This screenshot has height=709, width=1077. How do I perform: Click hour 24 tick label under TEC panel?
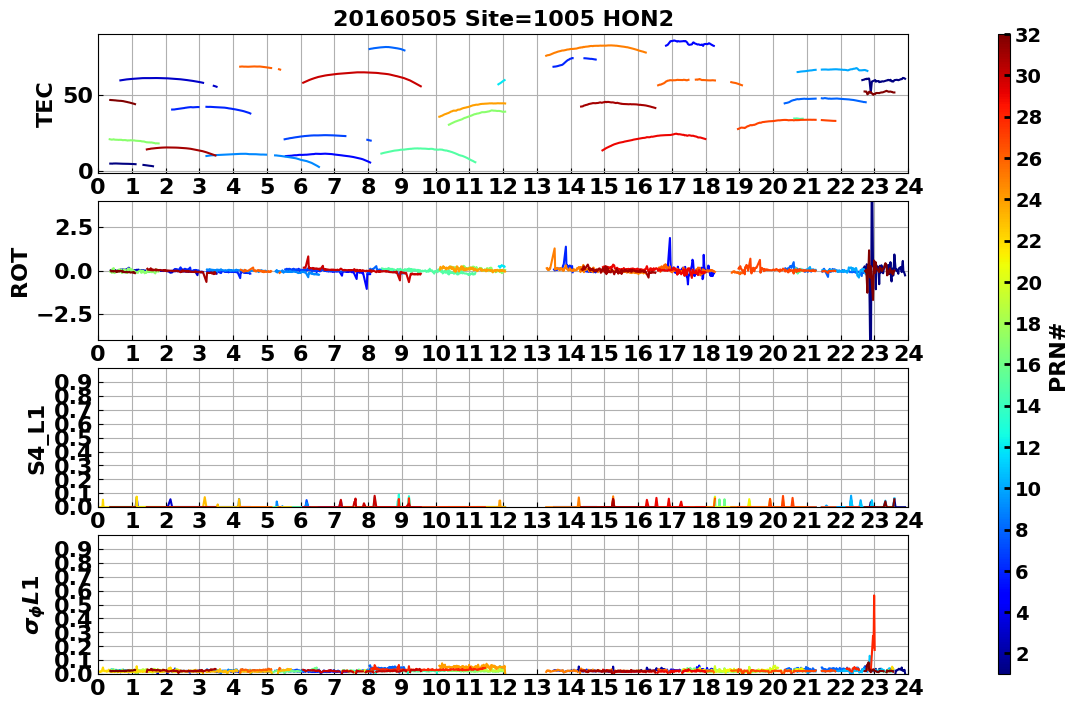point(909,187)
